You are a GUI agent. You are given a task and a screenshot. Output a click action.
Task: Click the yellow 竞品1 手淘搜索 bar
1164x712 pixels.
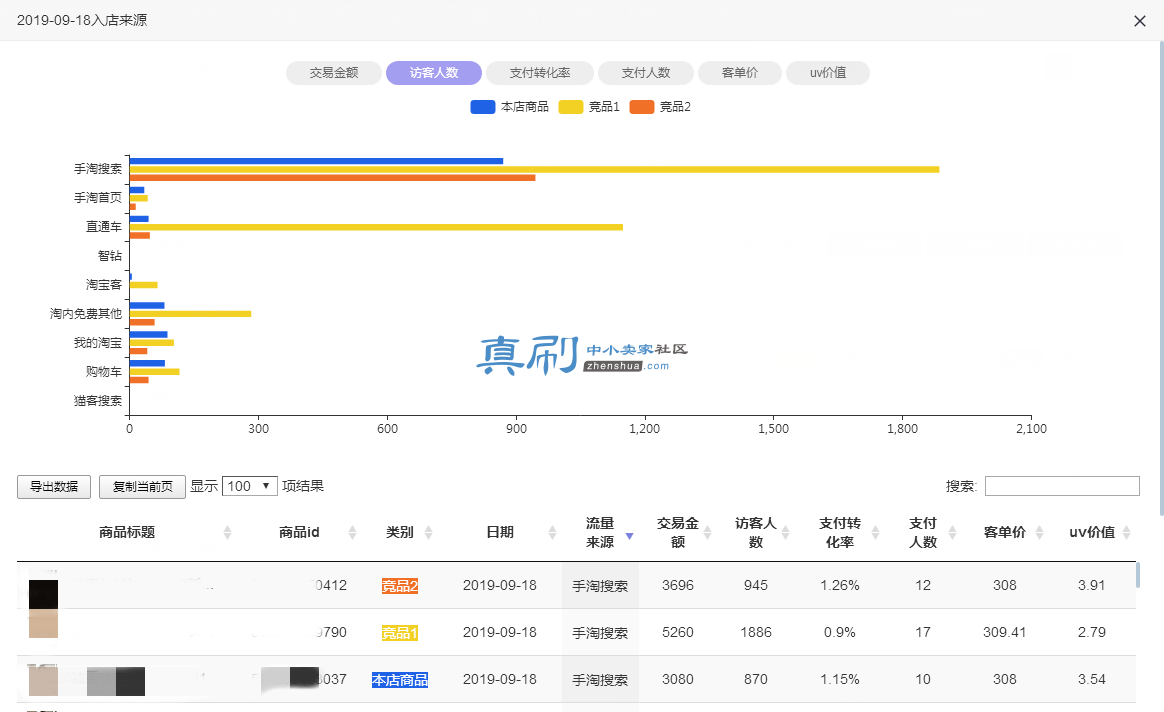click(x=534, y=169)
